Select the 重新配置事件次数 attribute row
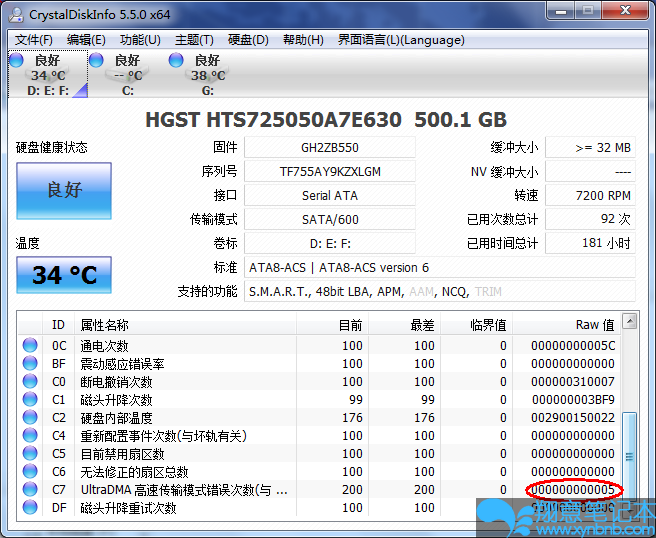 [320, 436]
